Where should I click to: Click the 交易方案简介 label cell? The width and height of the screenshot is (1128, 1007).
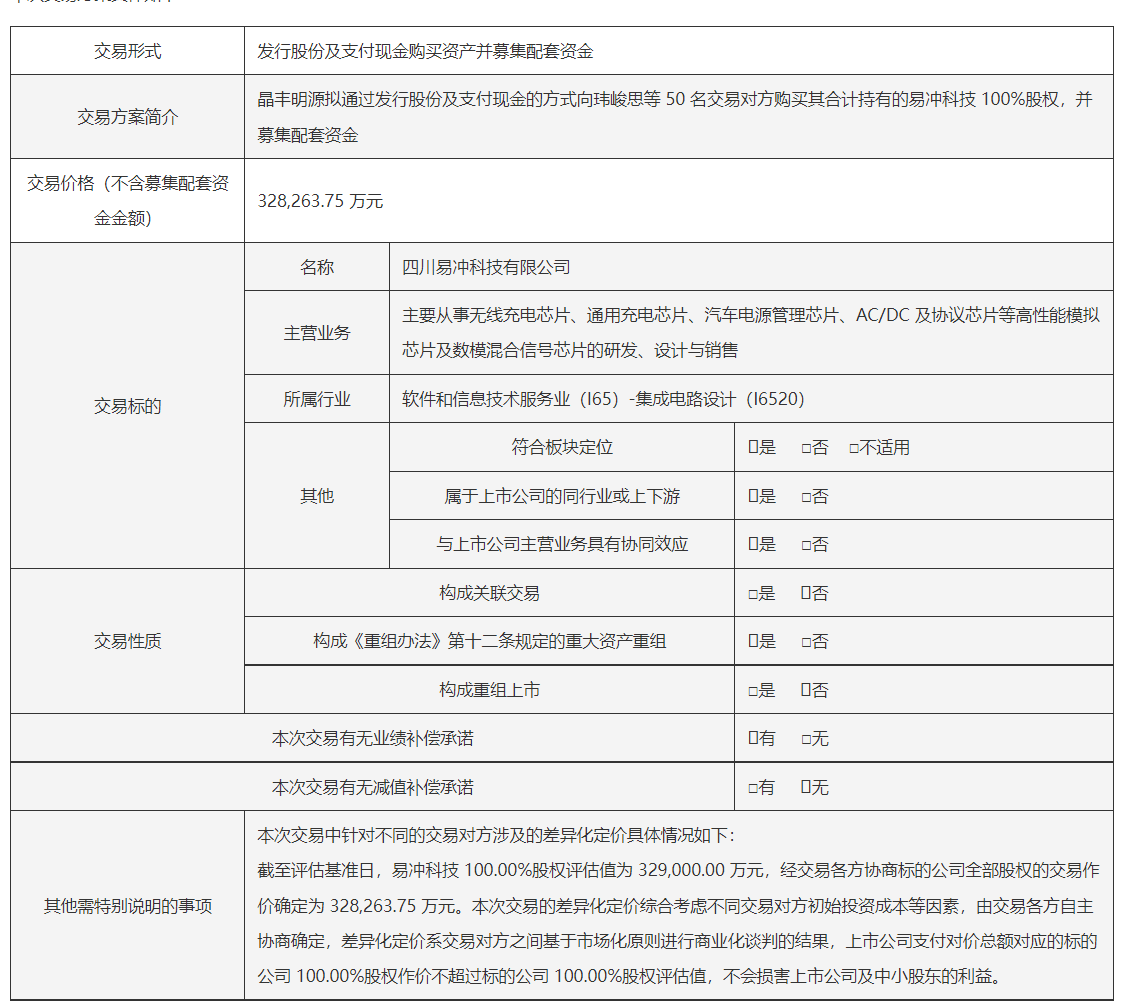[127, 117]
